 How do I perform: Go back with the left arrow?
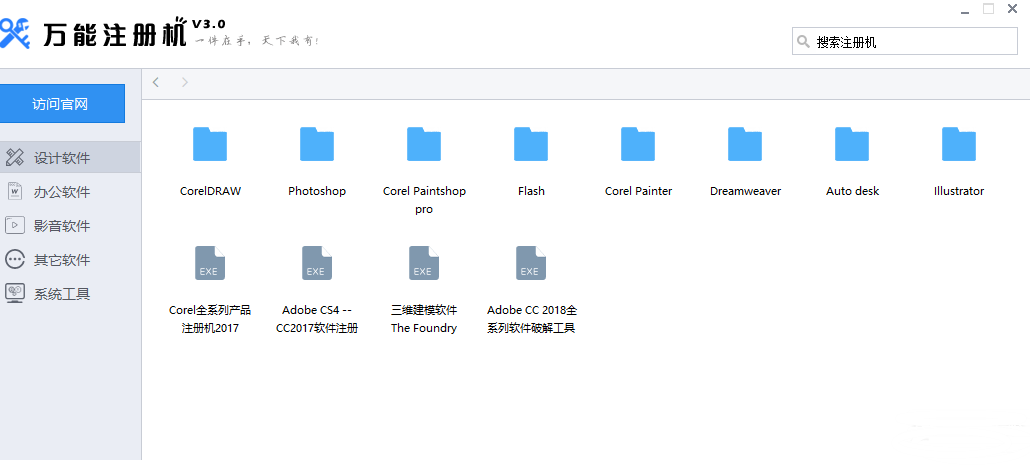tap(156, 82)
